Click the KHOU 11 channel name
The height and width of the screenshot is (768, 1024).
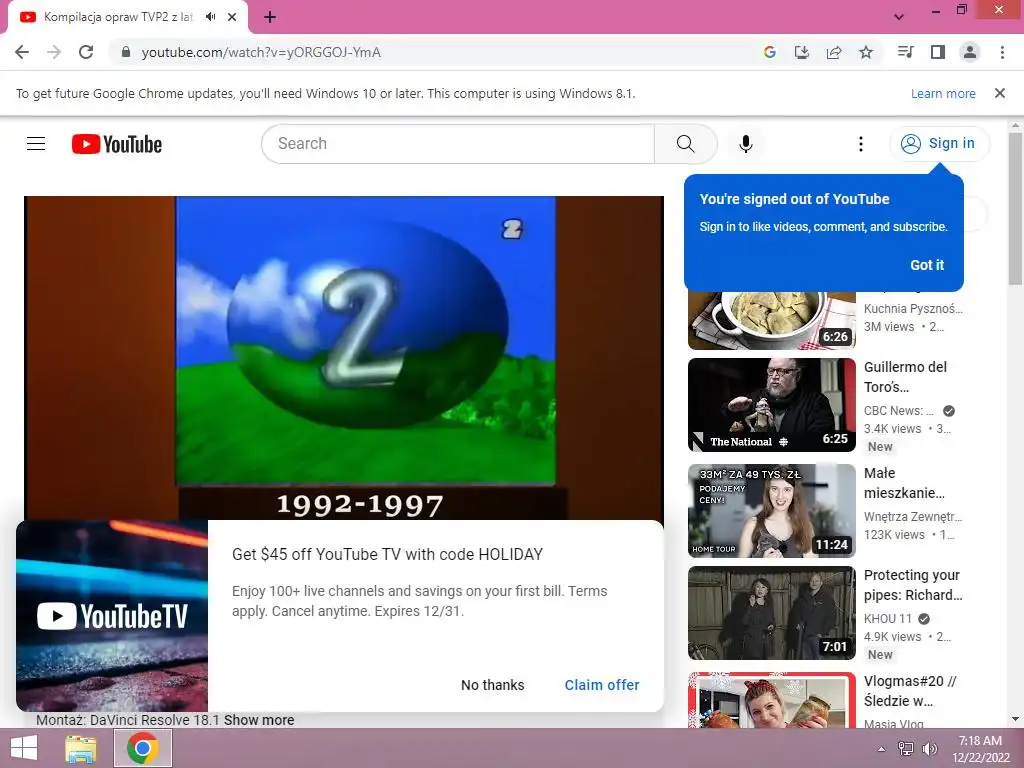click(888, 618)
